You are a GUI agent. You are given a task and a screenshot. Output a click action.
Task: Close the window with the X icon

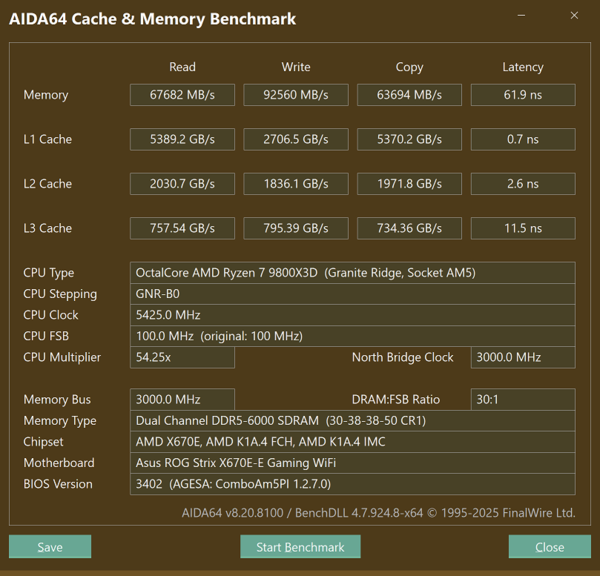pyautogui.click(x=574, y=16)
